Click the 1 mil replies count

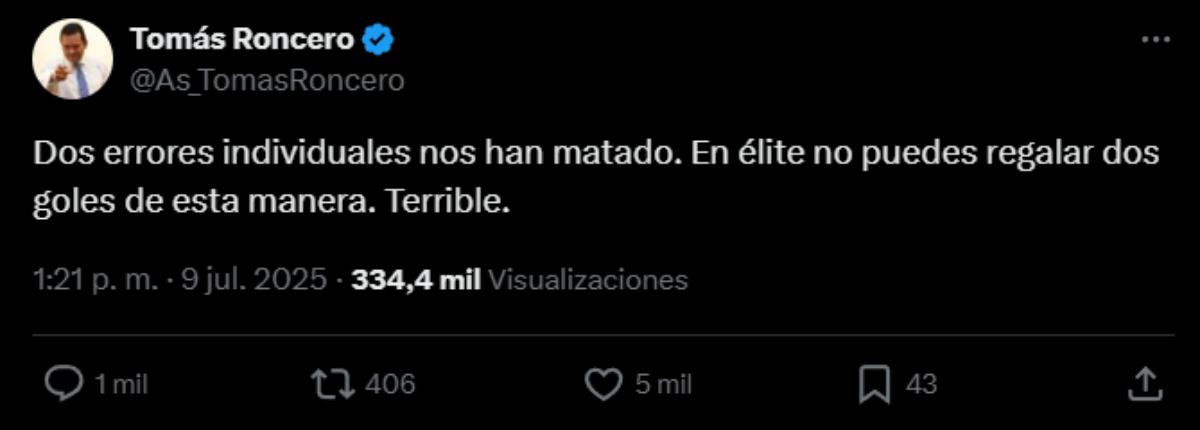pyautogui.click(x=120, y=384)
